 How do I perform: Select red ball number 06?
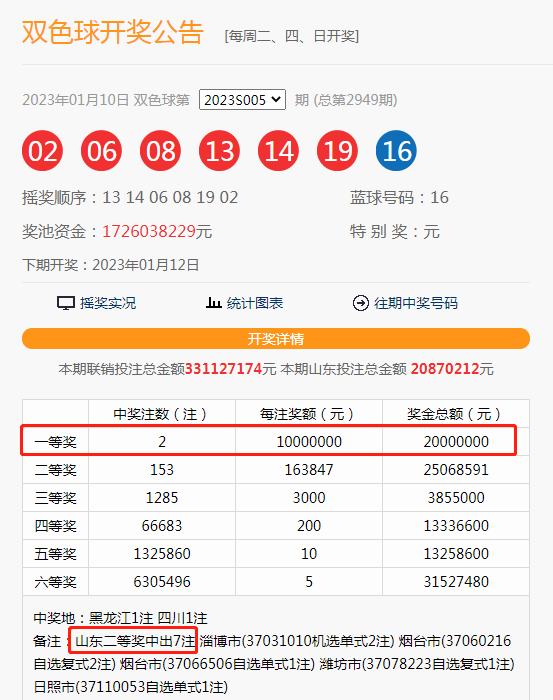pyautogui.click(x=101, y=150)
